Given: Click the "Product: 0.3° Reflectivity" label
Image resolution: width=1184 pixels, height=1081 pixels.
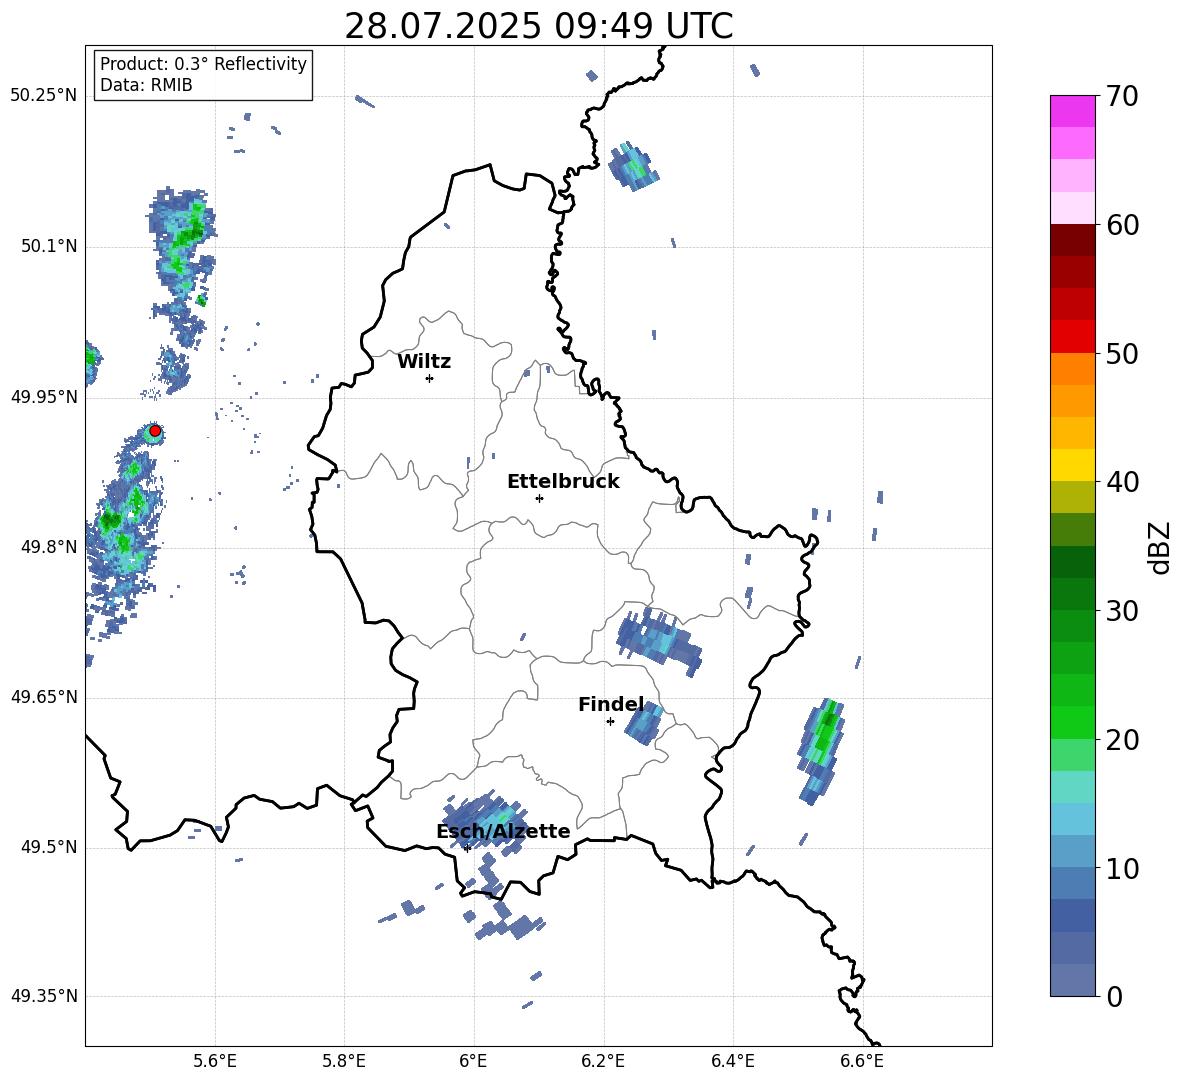Looking at the screenshot, I should point(203,64).
